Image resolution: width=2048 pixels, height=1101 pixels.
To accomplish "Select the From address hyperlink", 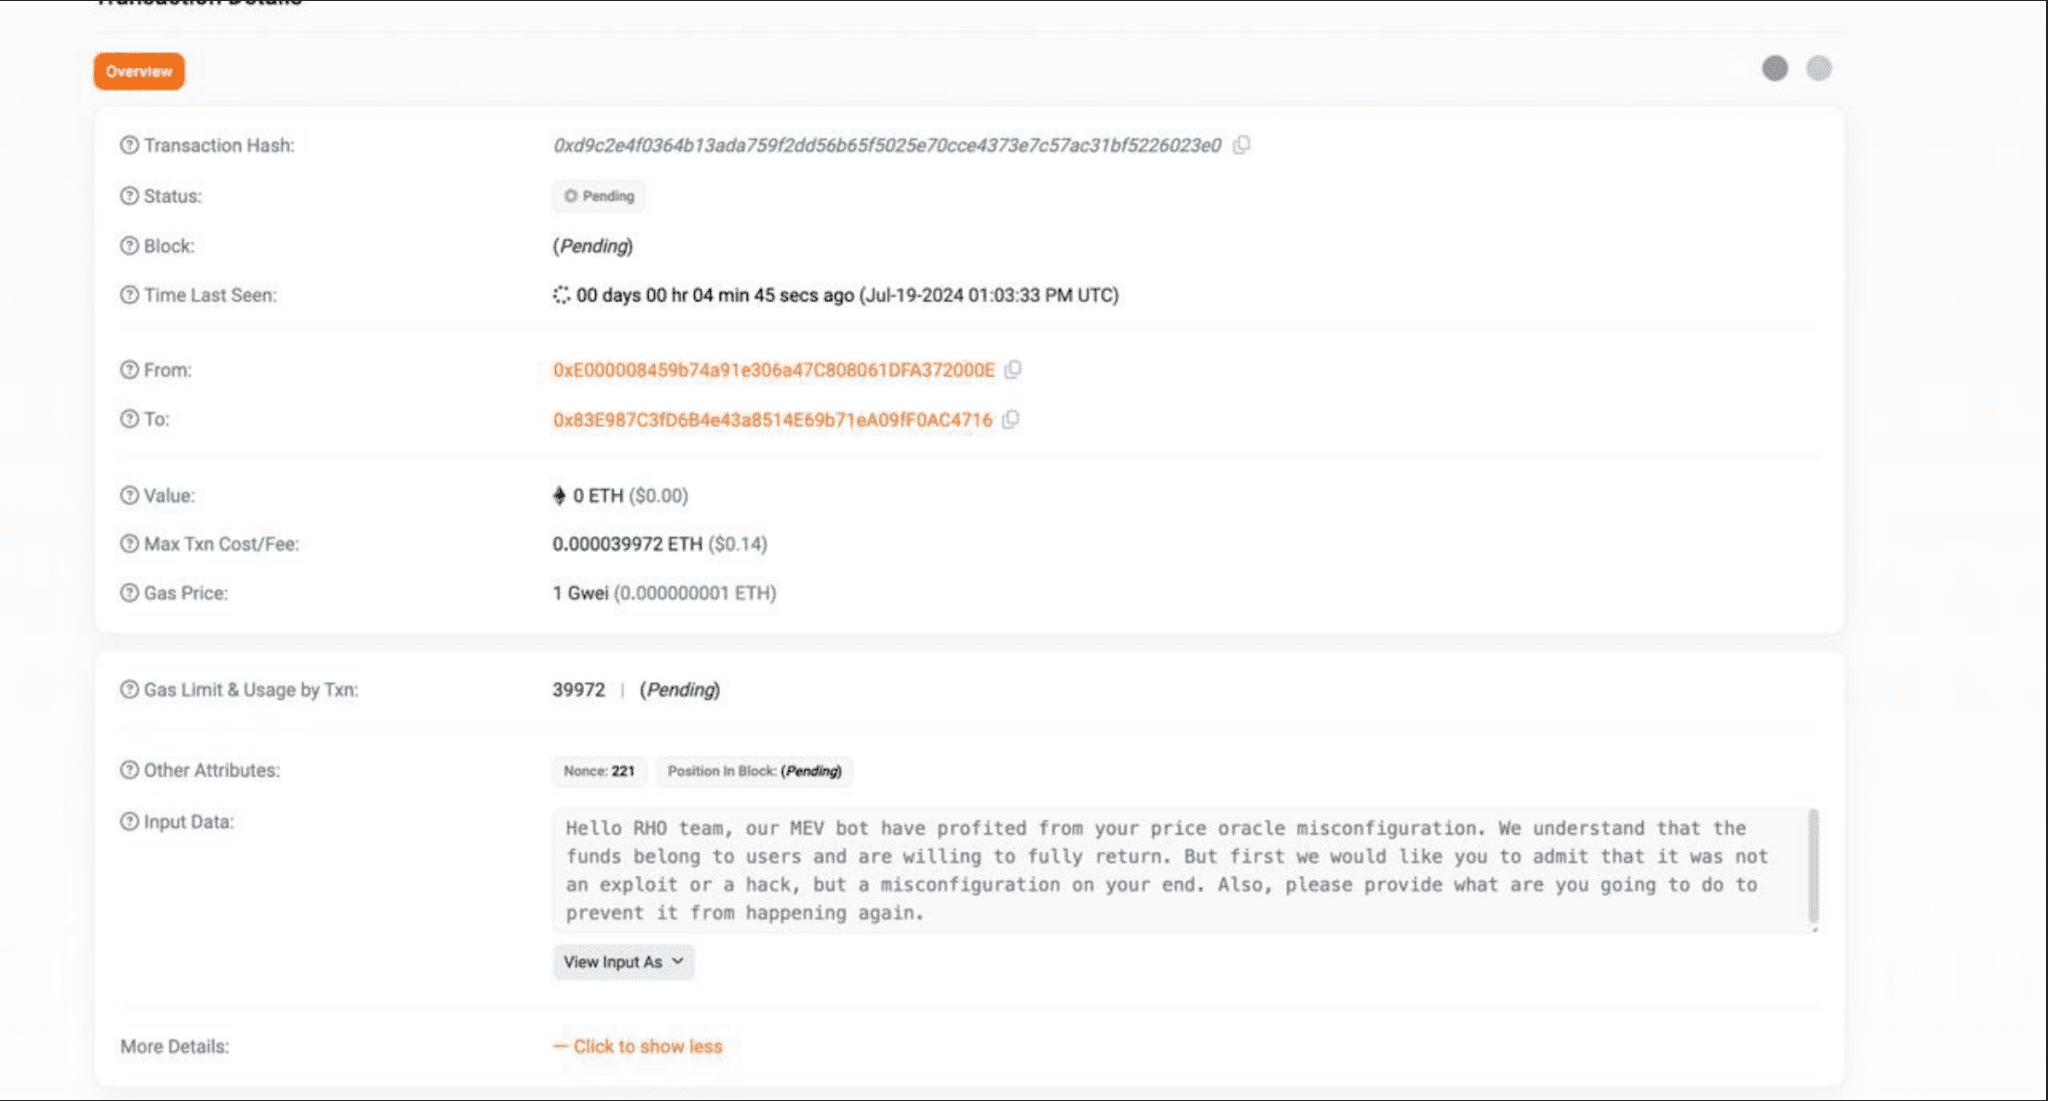I will [x=773, y=369].
